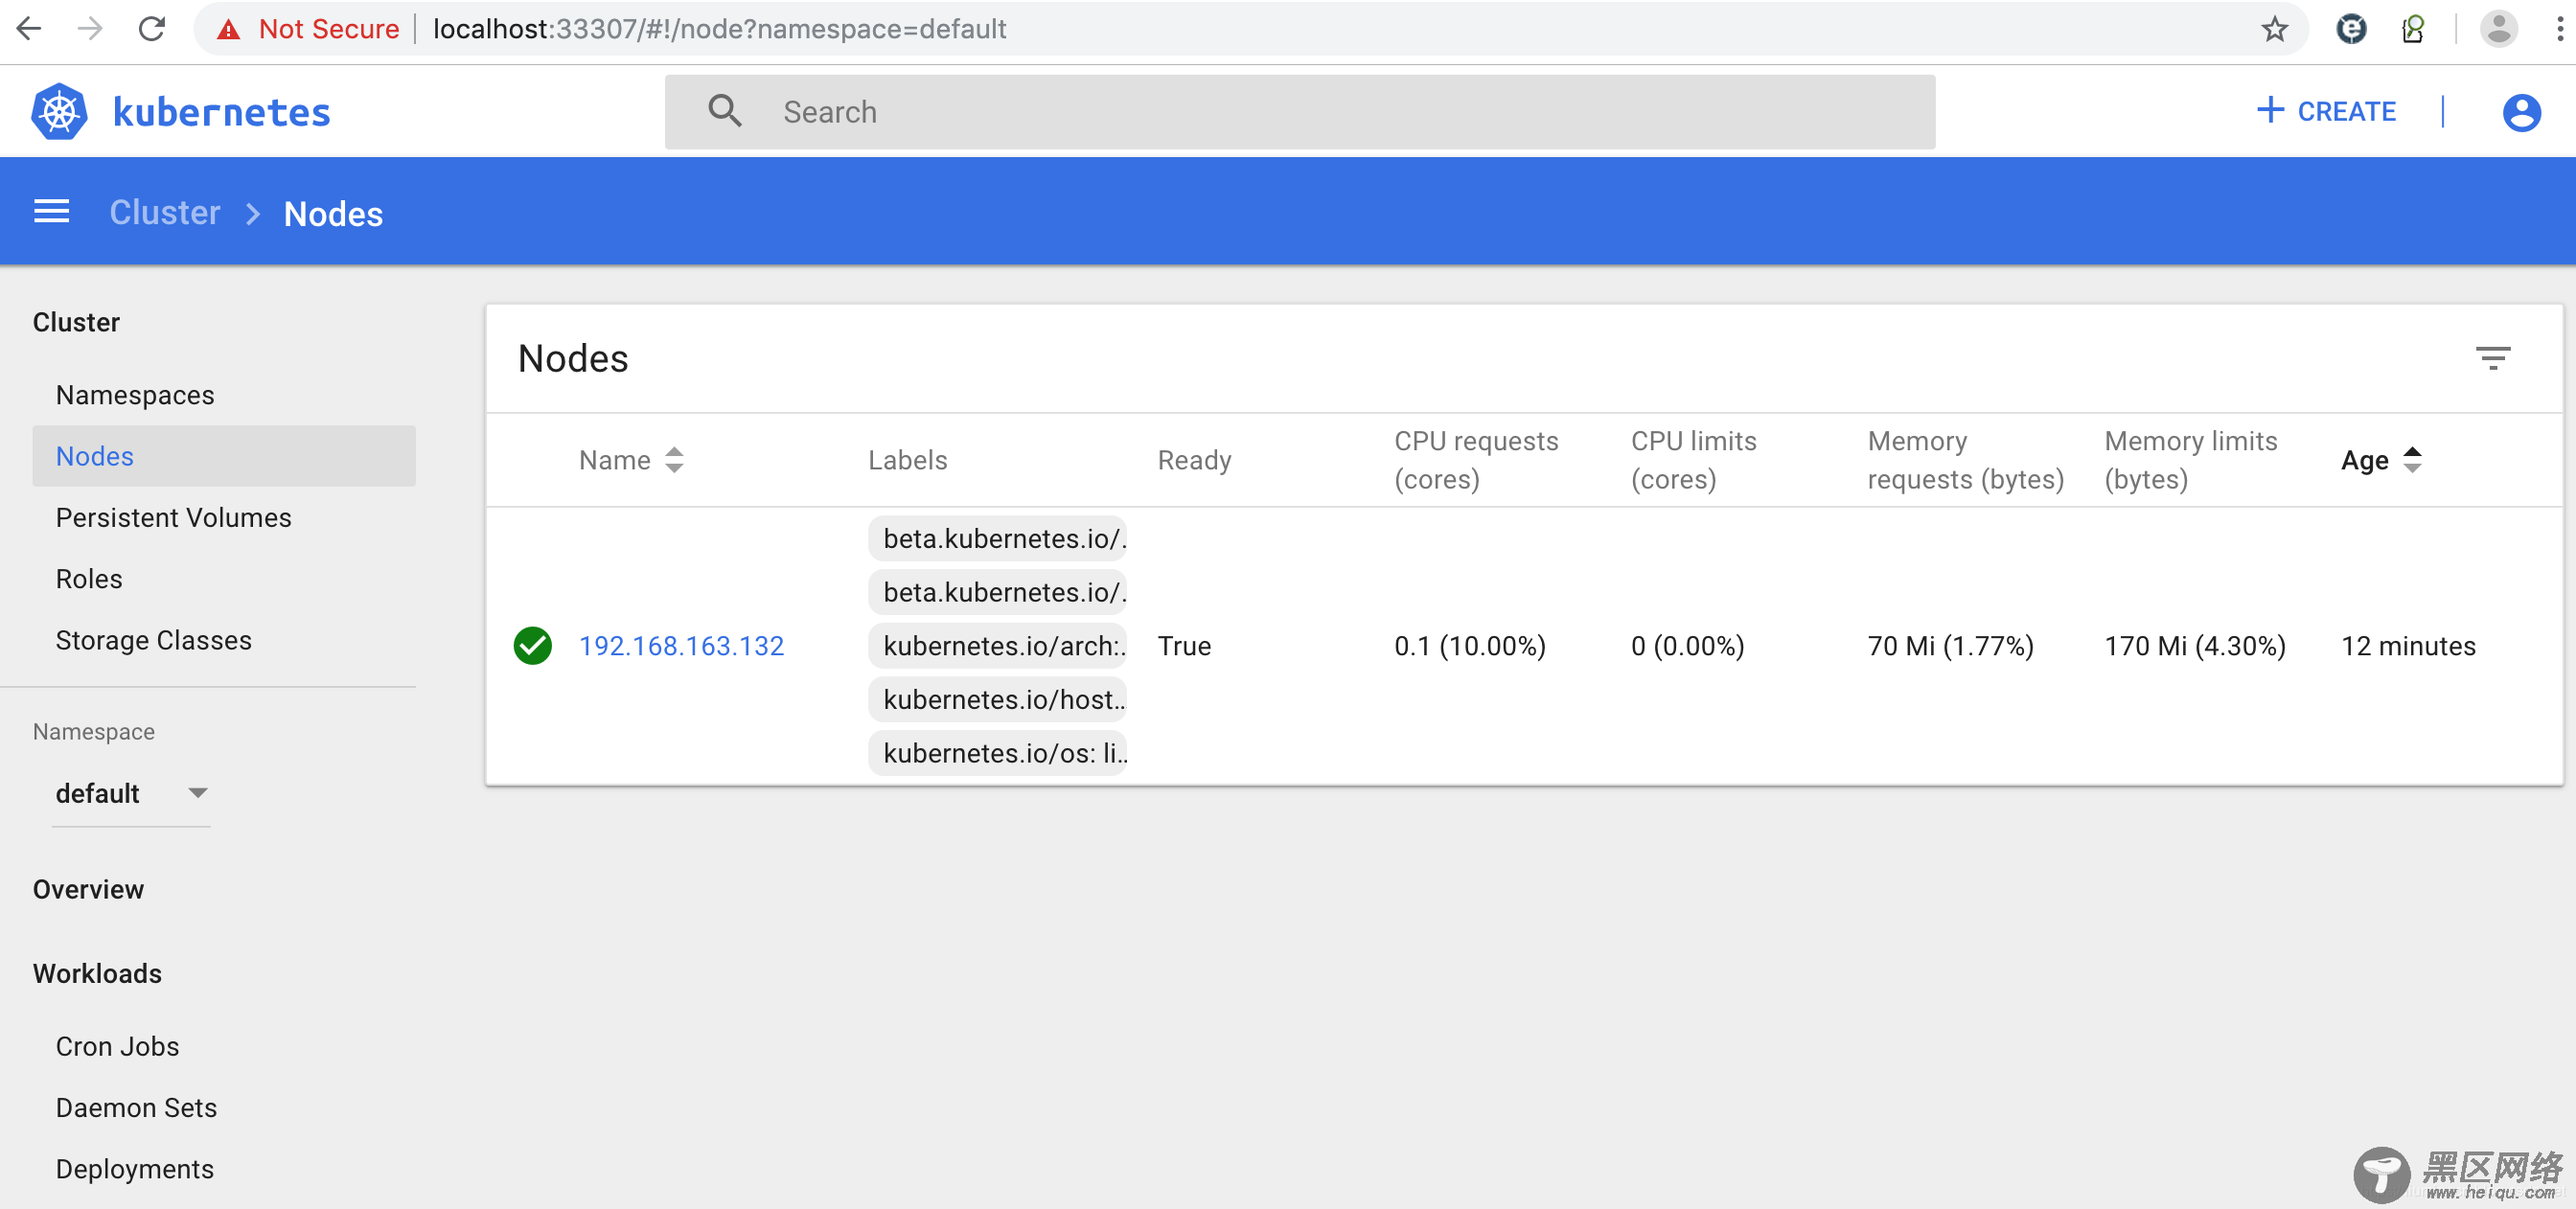The height and width of the screenshot is (1209, 2576).
Task: Click the green ready status checkmark
Action: [533, 646]
